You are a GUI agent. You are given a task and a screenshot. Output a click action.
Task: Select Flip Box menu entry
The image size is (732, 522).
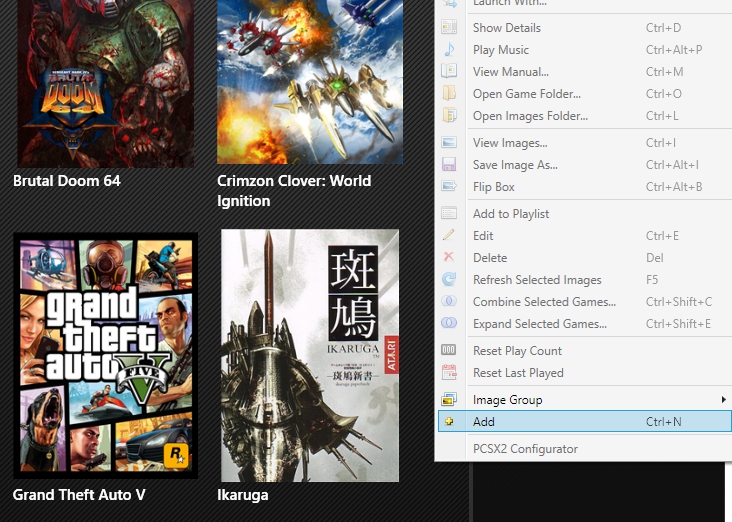[x=584, y=186]
